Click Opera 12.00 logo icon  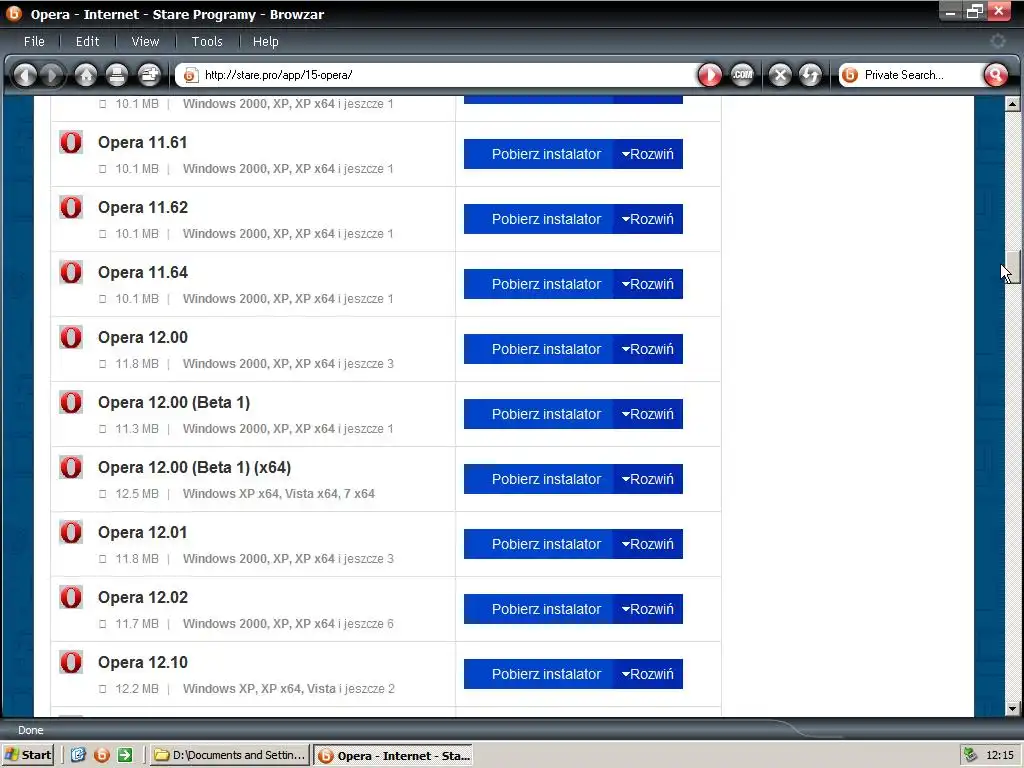[71, 337]
